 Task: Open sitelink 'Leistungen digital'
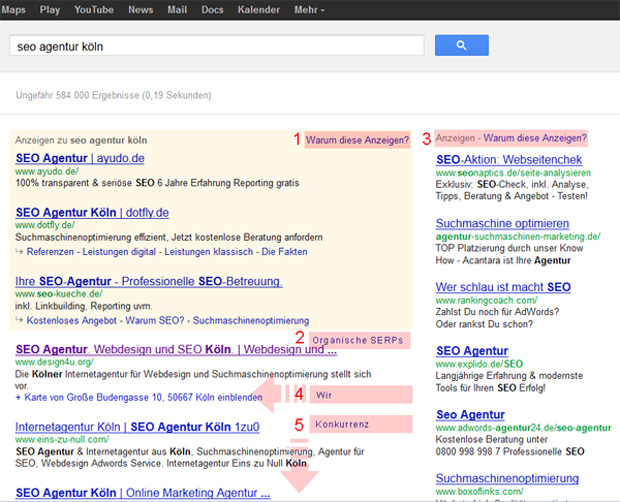(119, 252)
